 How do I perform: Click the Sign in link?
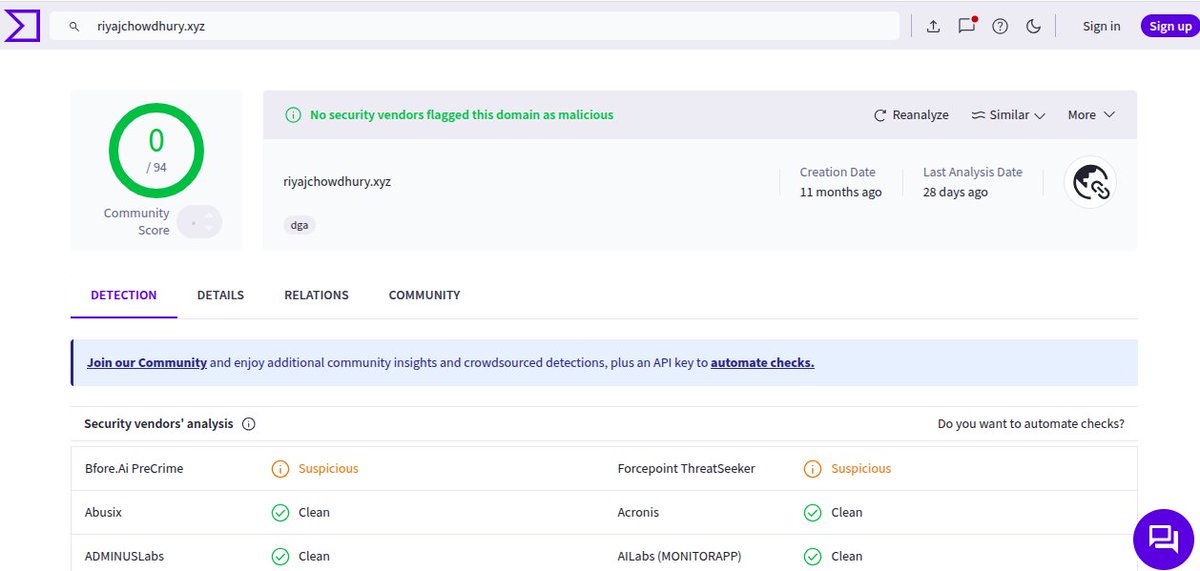tap(1101, 27)
